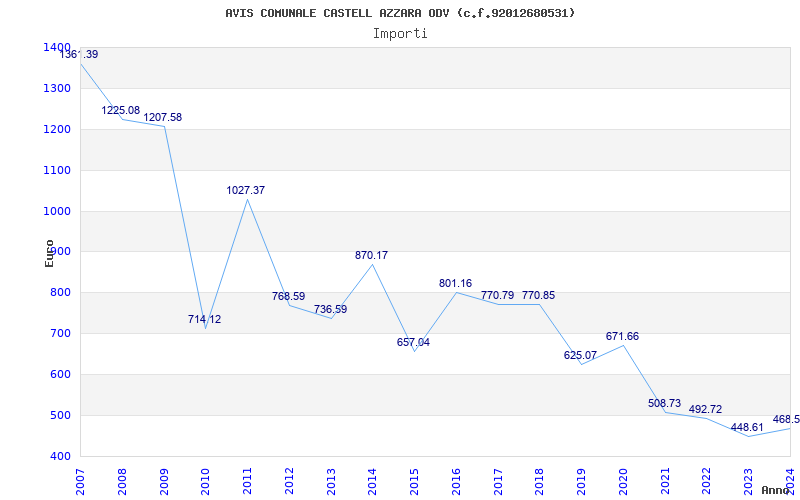
Task: Click the 2007 x-axis year label
Action: click(x=80, y=482)
